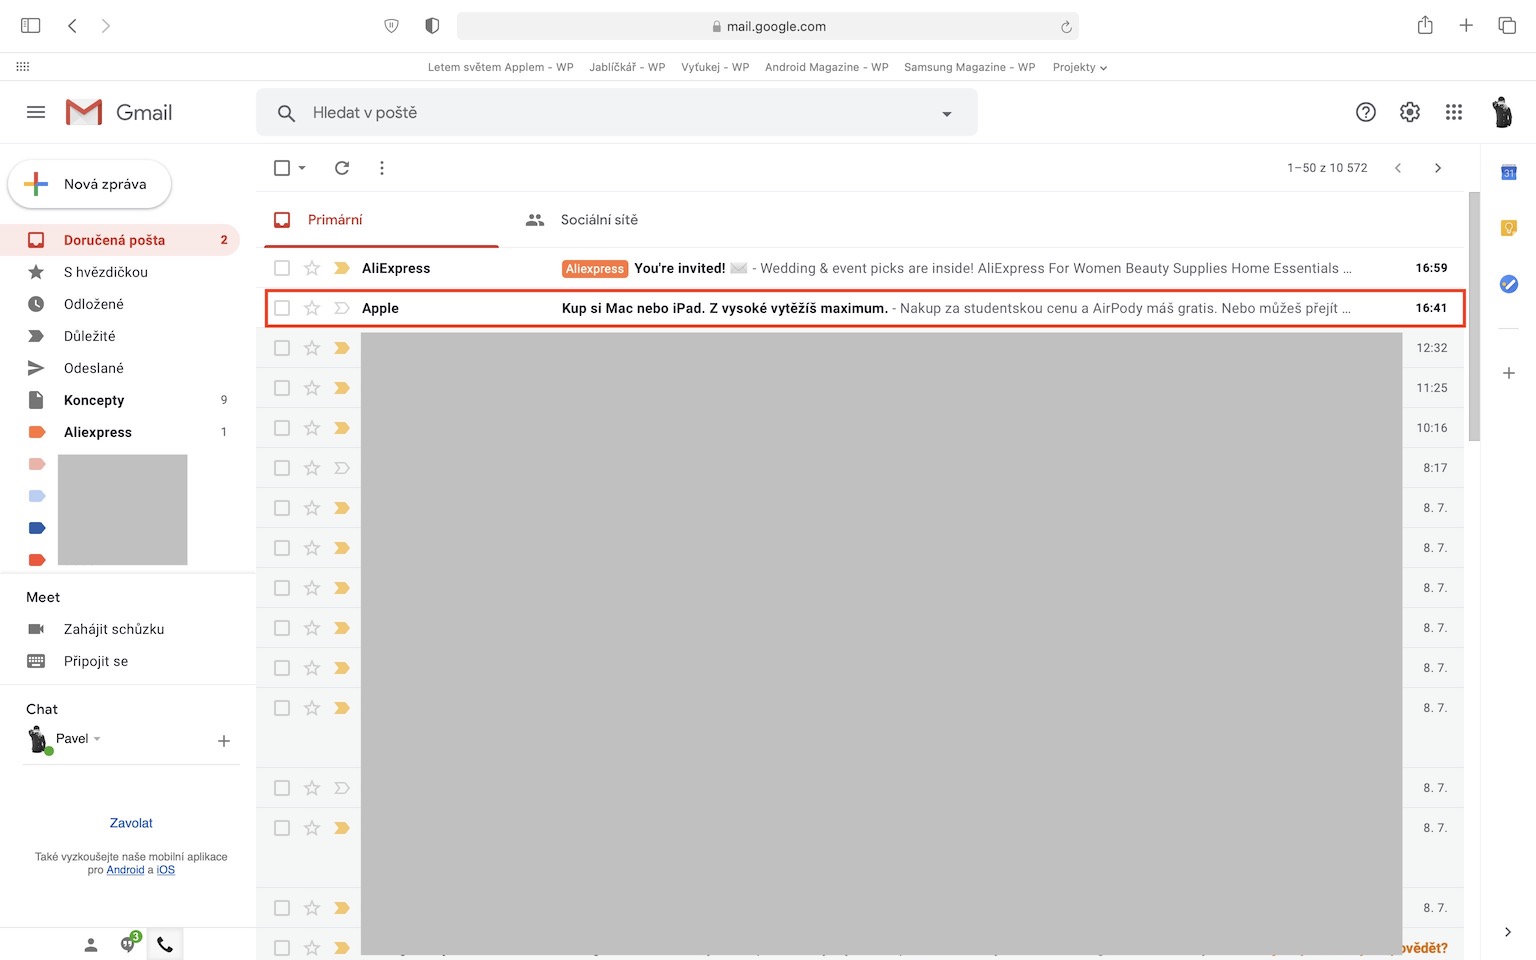Tick the checkbox for AliExpress email

(282, 268)
